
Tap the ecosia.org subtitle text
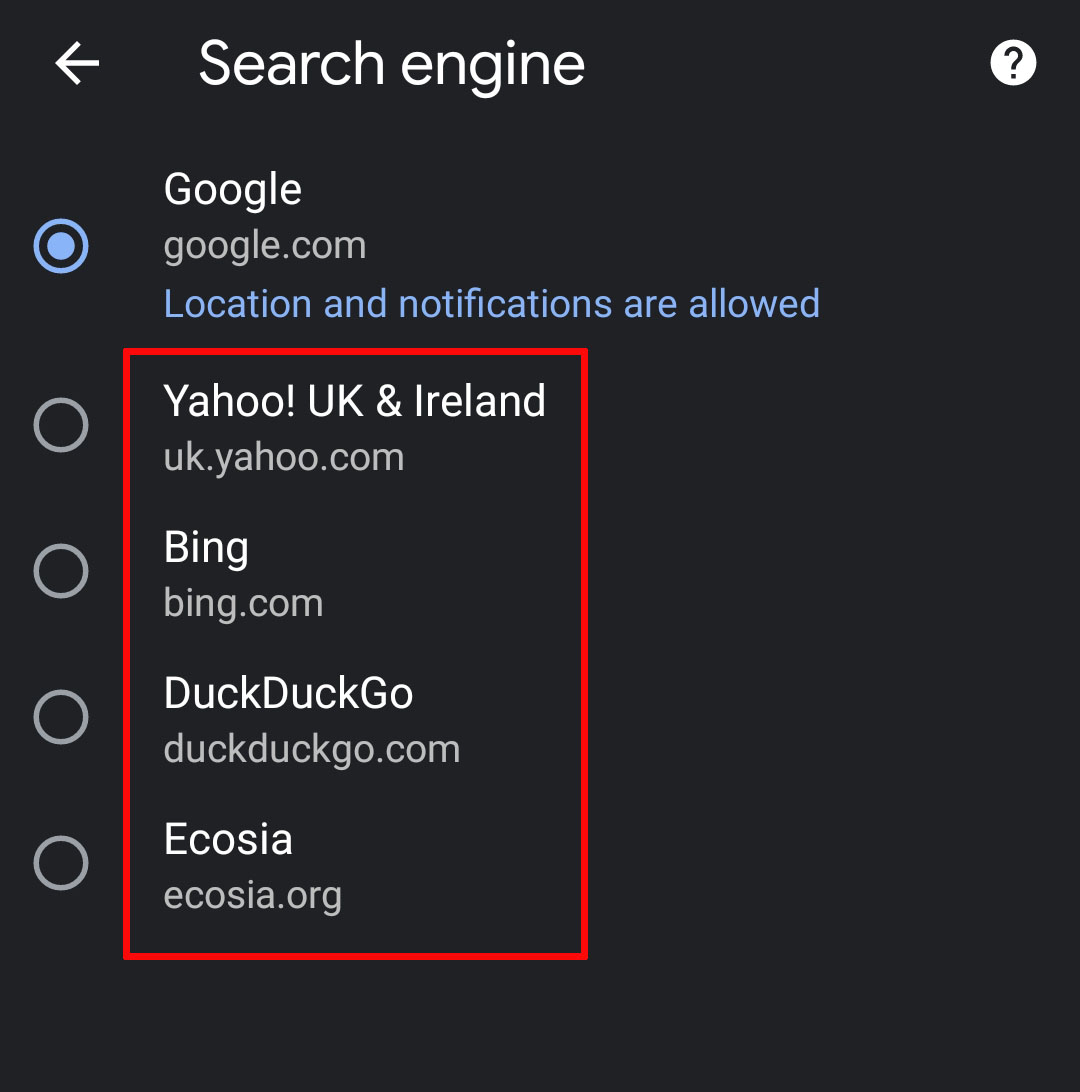253,896
